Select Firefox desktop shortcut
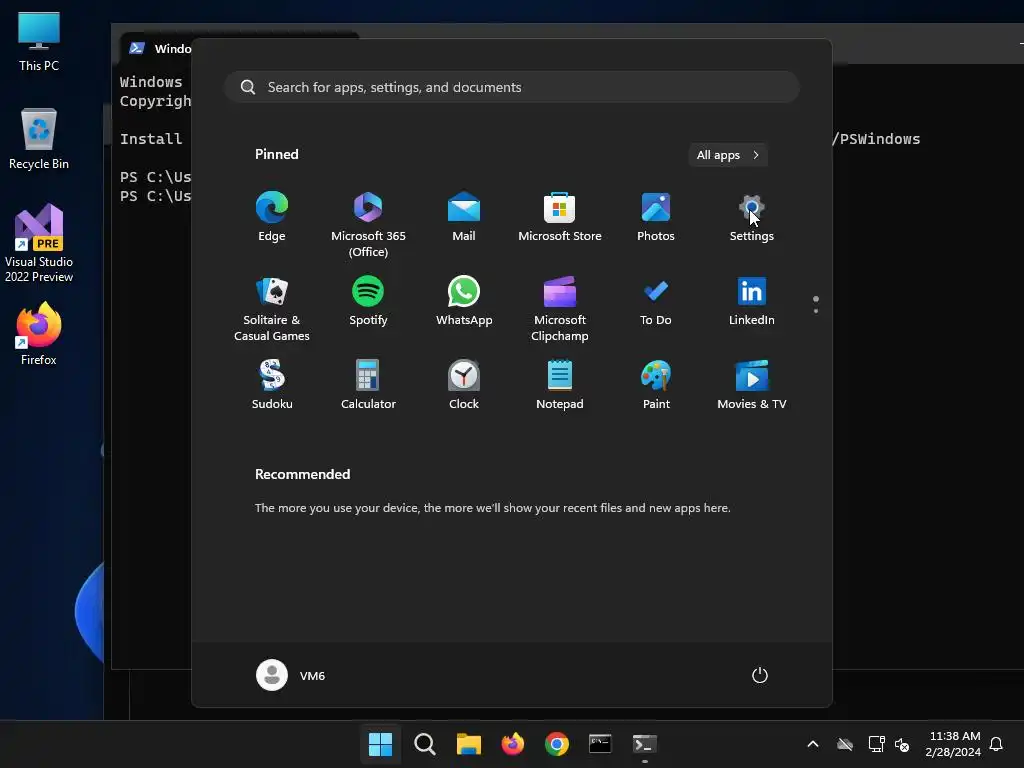This screenshot has height=768, width=1024. coord(39,334)
